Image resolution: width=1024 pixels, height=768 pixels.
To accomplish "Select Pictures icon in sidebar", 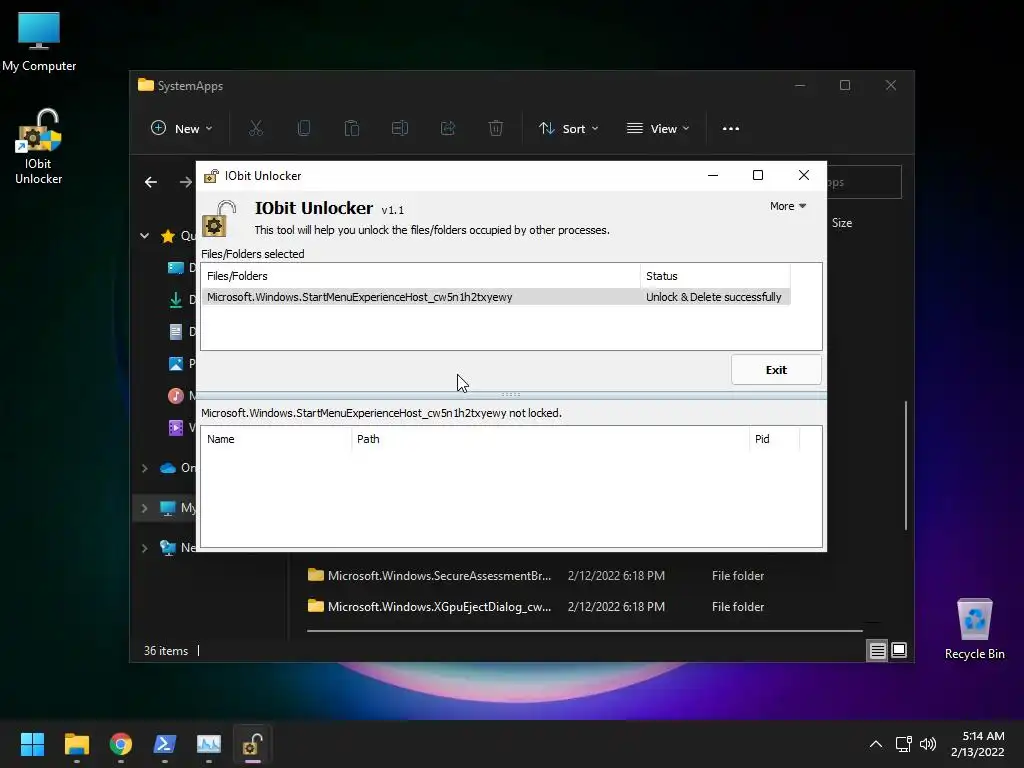I will pyautogui.click(x=176, y=364).
